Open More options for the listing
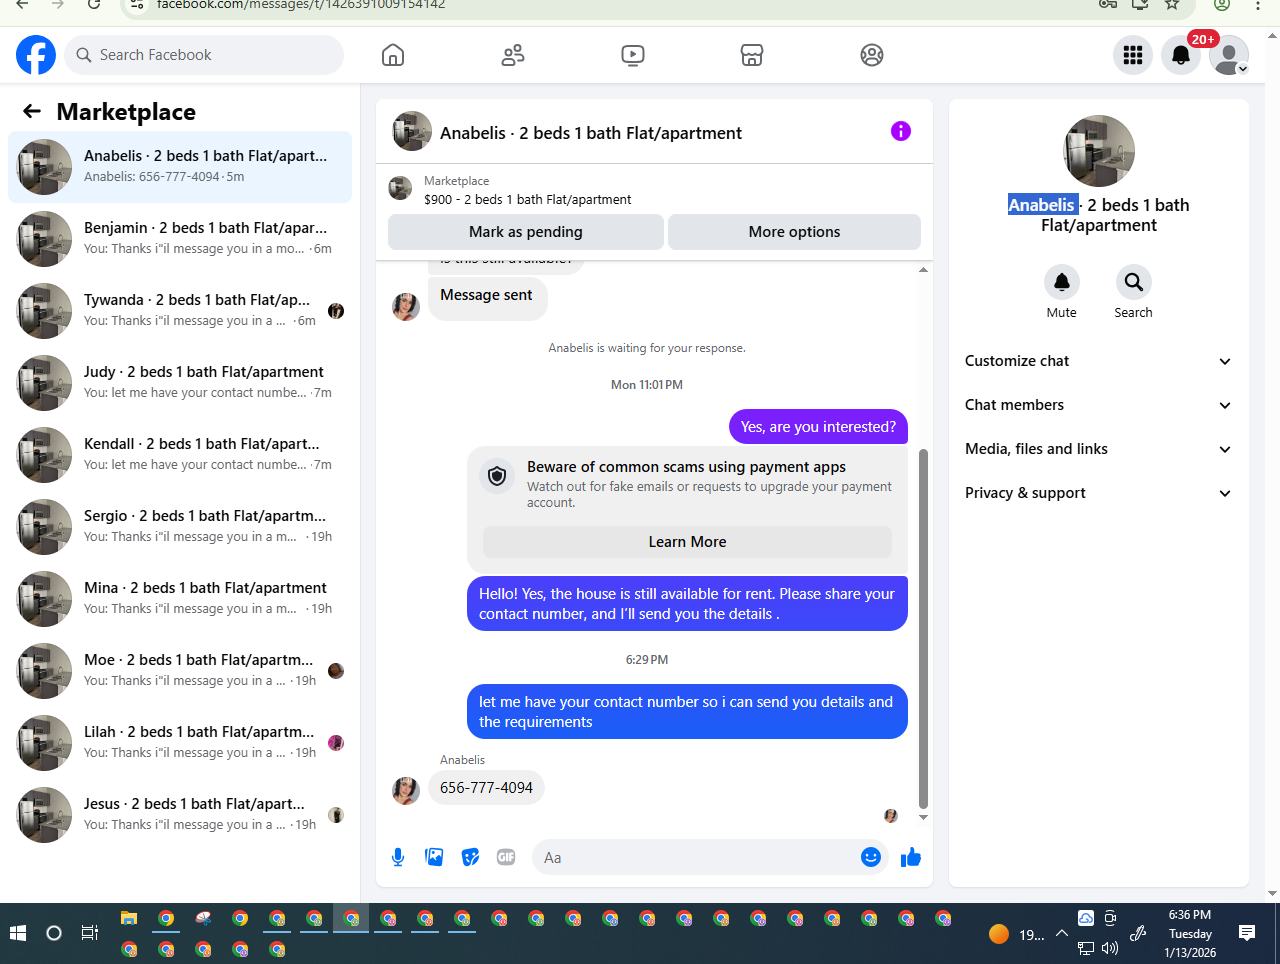The image size is (1280, 964). (794, 232)
